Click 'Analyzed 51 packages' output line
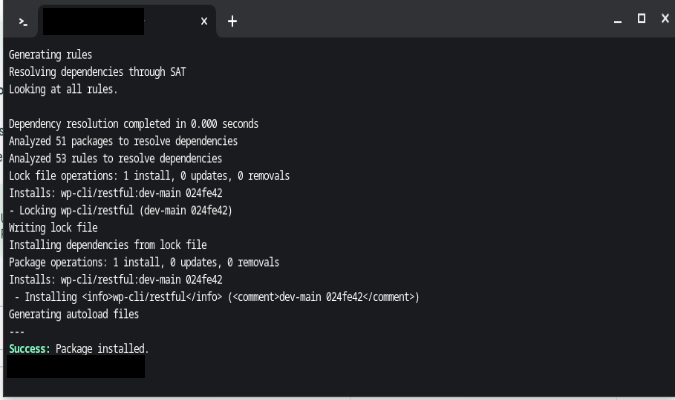Viewport: 675px width, 400px height. (123, 141)
